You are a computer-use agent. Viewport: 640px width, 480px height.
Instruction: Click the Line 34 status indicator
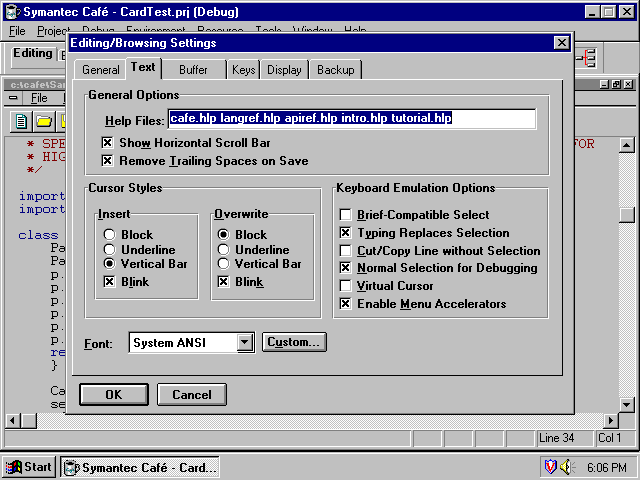tap(563, 438)
